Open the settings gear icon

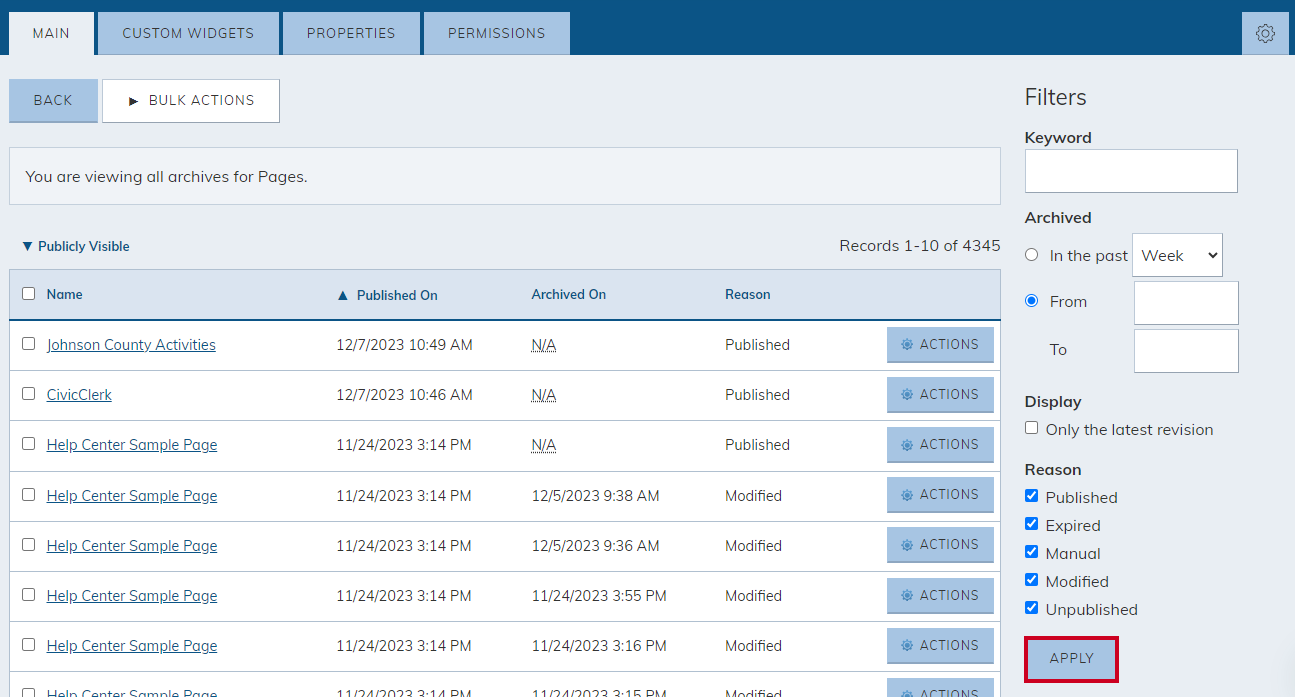[x=1265, y=33]
